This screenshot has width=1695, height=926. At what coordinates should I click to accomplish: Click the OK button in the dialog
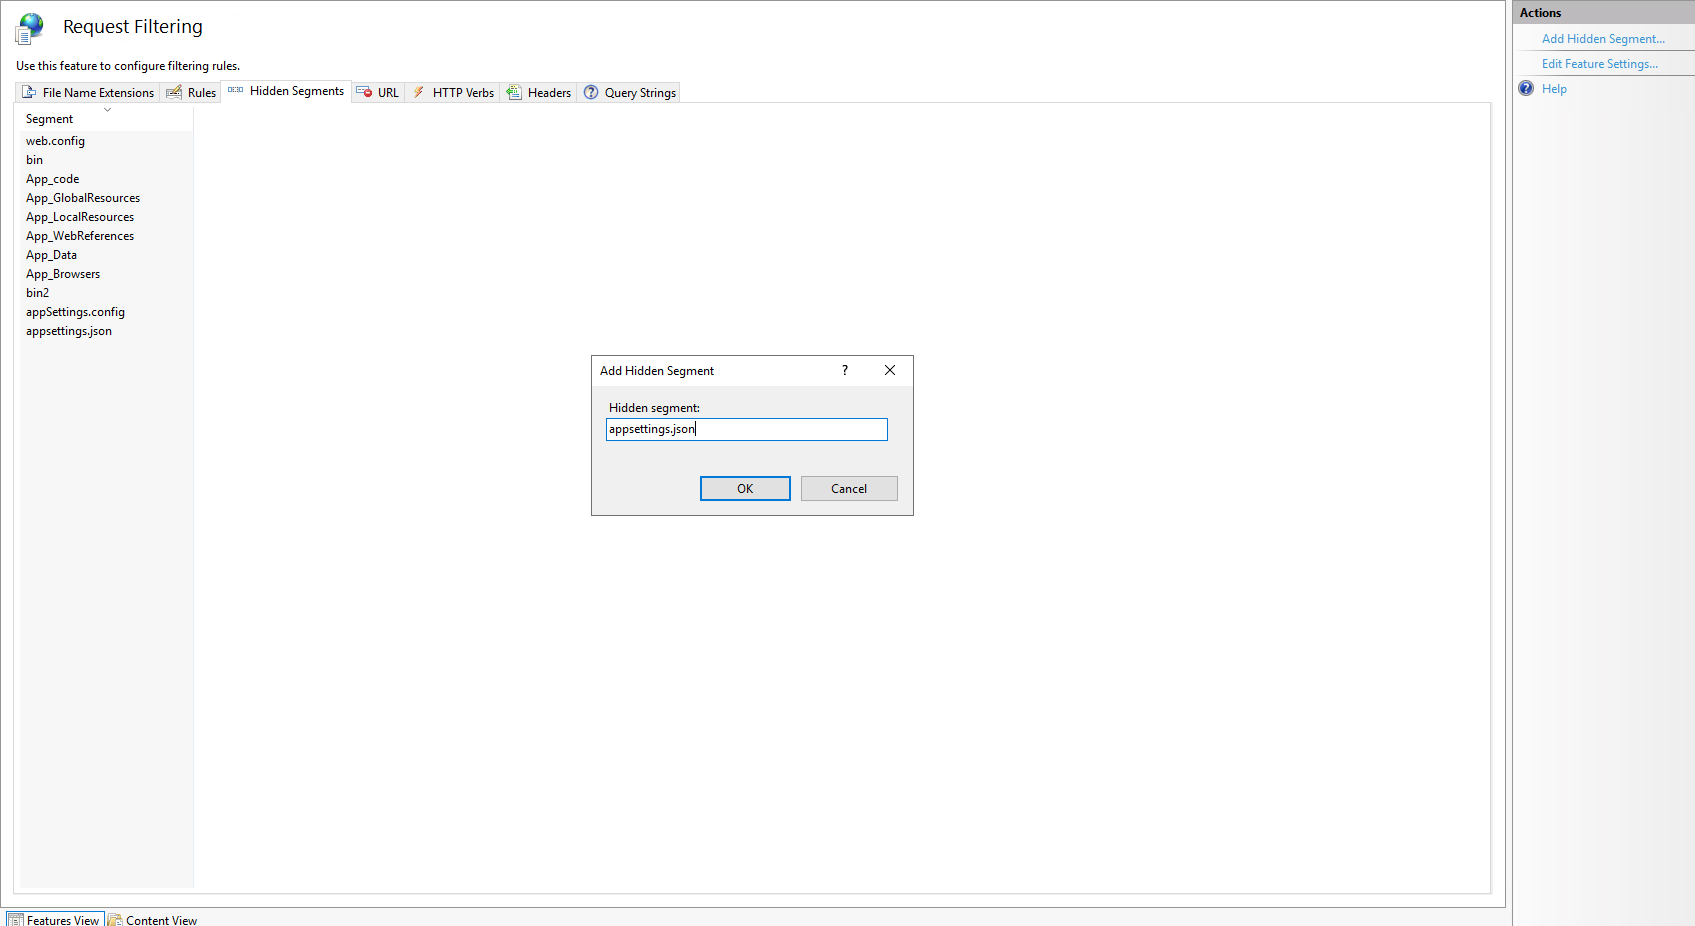pyautogui.click(x=744, y=488)
